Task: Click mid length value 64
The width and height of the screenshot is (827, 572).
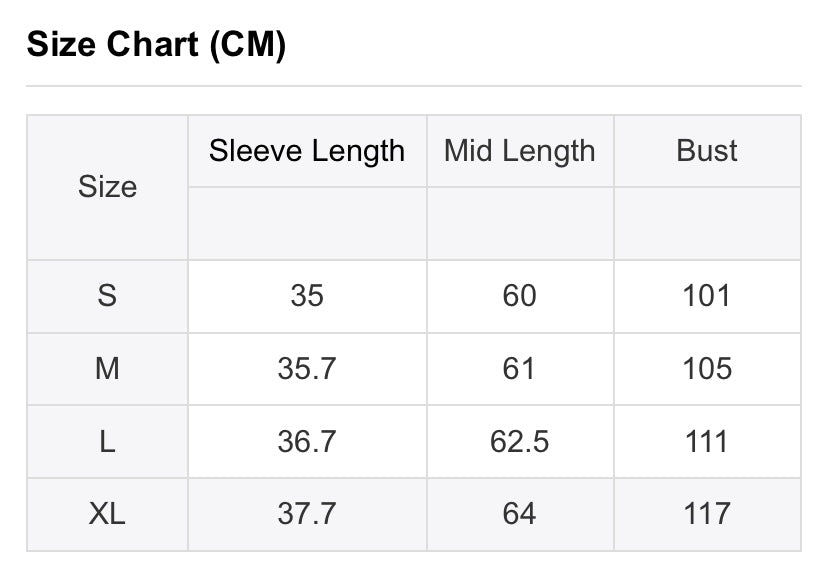Action: (x=520, y=513)
